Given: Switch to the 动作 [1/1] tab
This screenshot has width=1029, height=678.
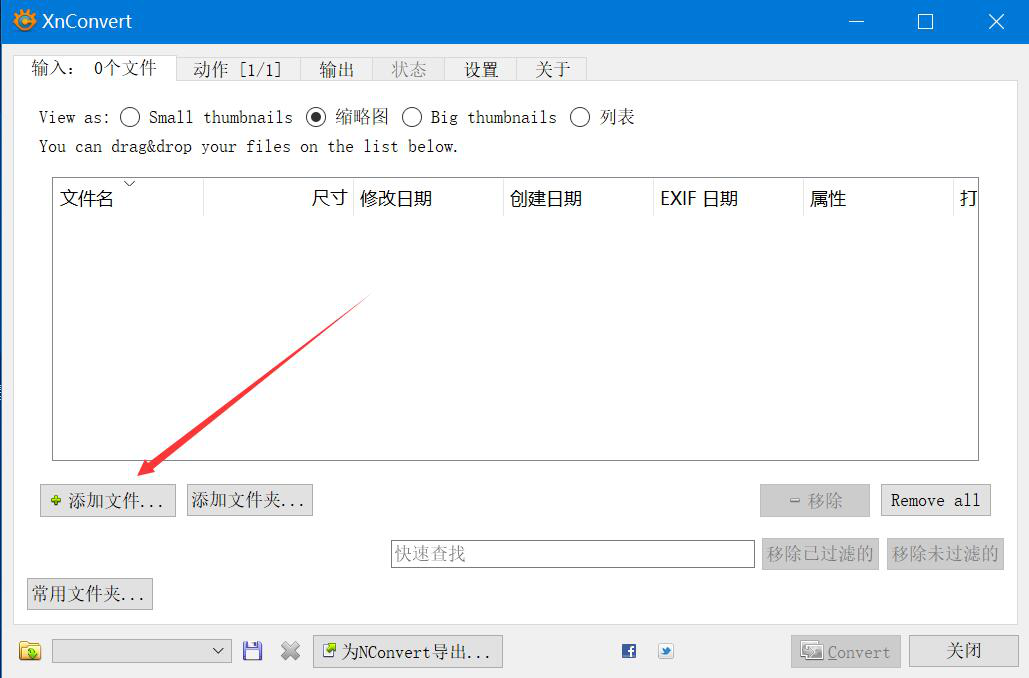Looking at the screenshot, I should click(x=238, y=69).
